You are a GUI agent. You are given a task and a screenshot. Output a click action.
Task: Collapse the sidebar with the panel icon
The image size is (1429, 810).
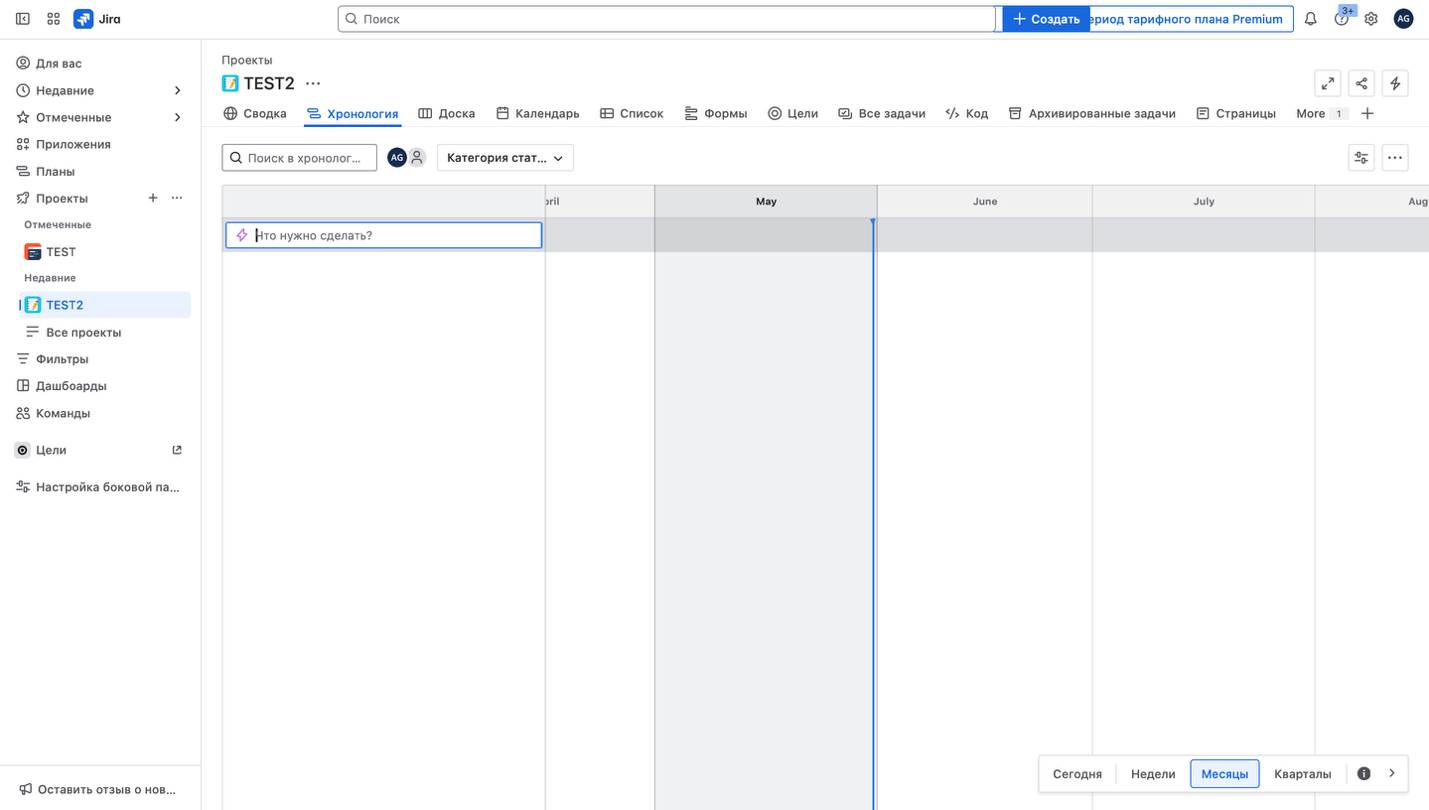tap(22, 19)
